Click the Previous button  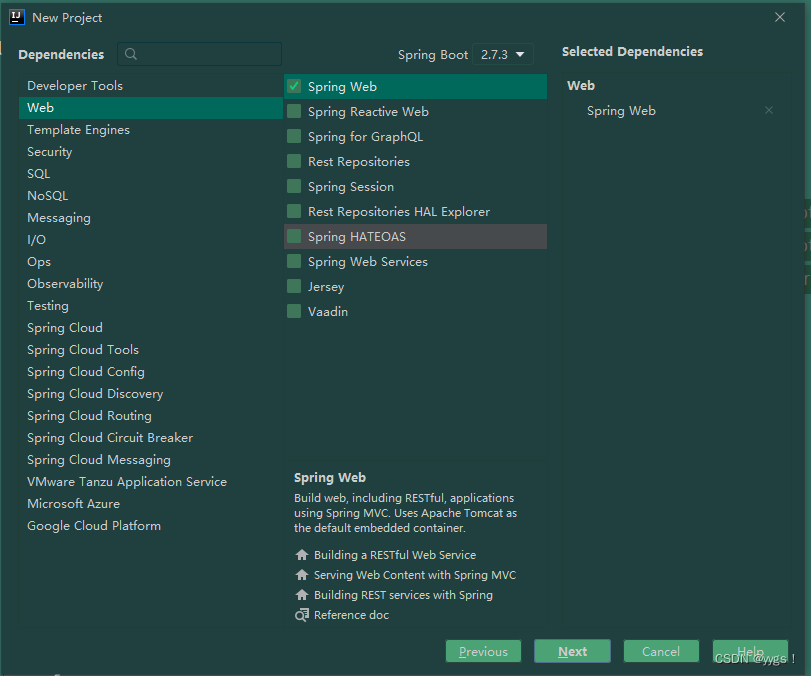click(483, 651)
